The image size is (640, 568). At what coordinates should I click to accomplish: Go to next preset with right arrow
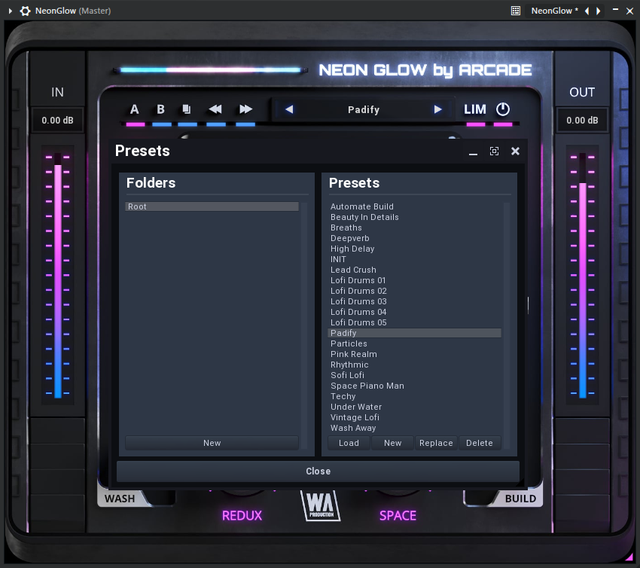point(437,110)
